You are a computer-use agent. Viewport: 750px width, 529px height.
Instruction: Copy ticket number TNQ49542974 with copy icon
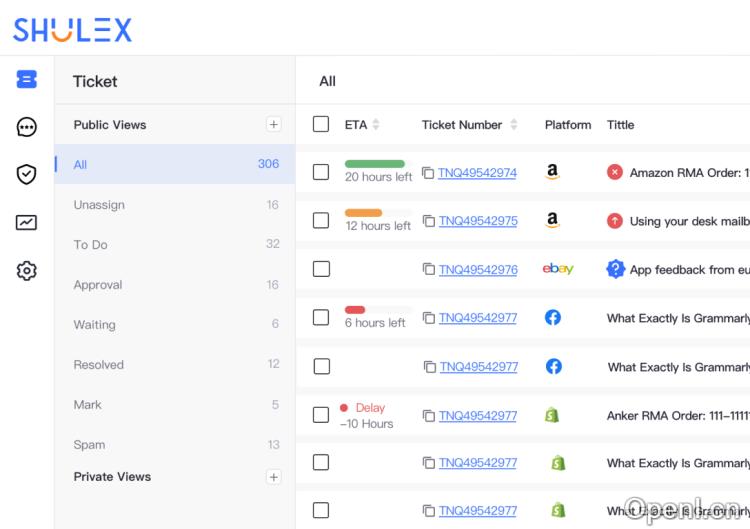[428, 173]
